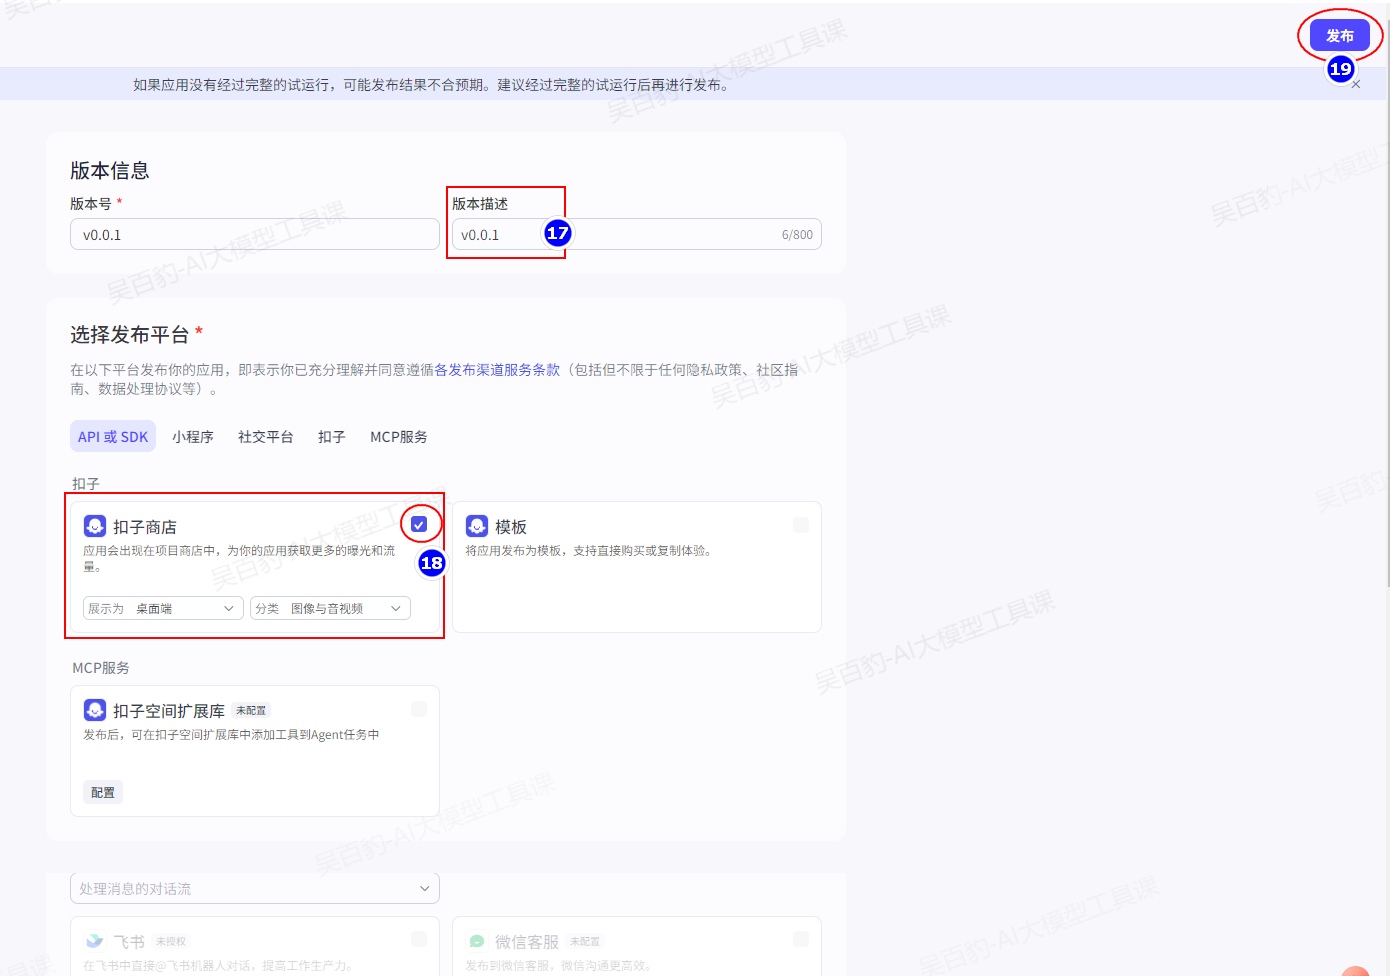The height and width of the screenshot is (976, 1390).
Task: Click the 模板 card description text
Action: [x=590, y=551]
